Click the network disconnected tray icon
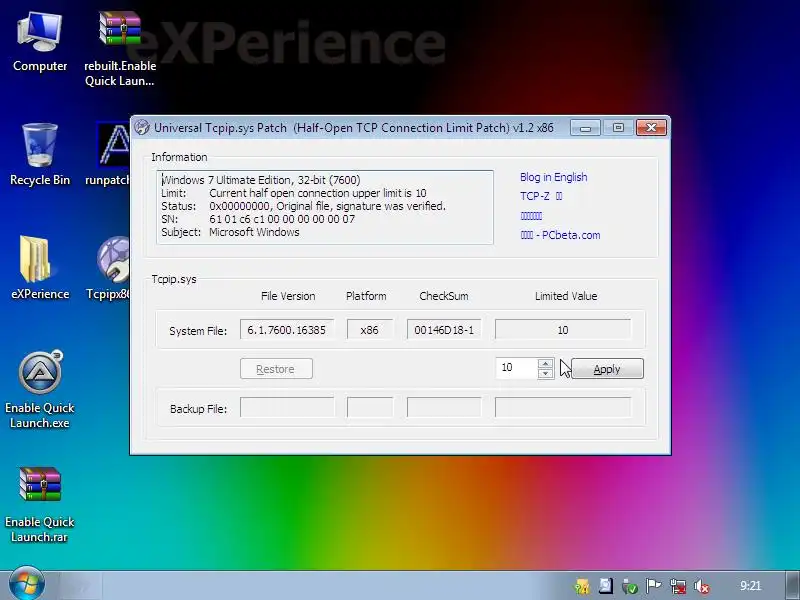The height and width of the screenshot is (600, 800). click(678, 586)
